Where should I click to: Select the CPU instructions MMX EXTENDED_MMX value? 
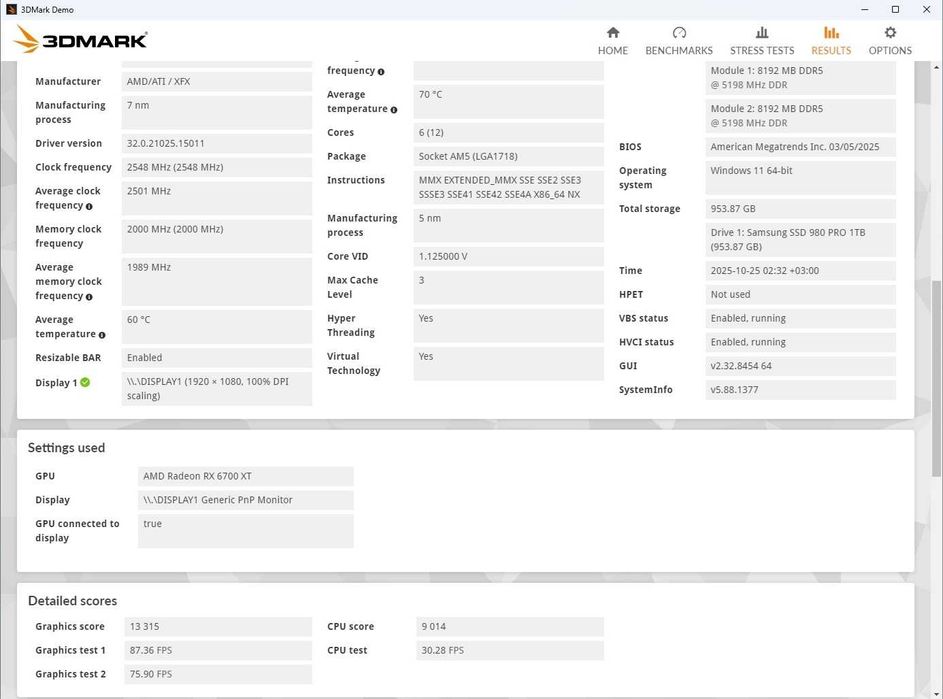point(508,187)
